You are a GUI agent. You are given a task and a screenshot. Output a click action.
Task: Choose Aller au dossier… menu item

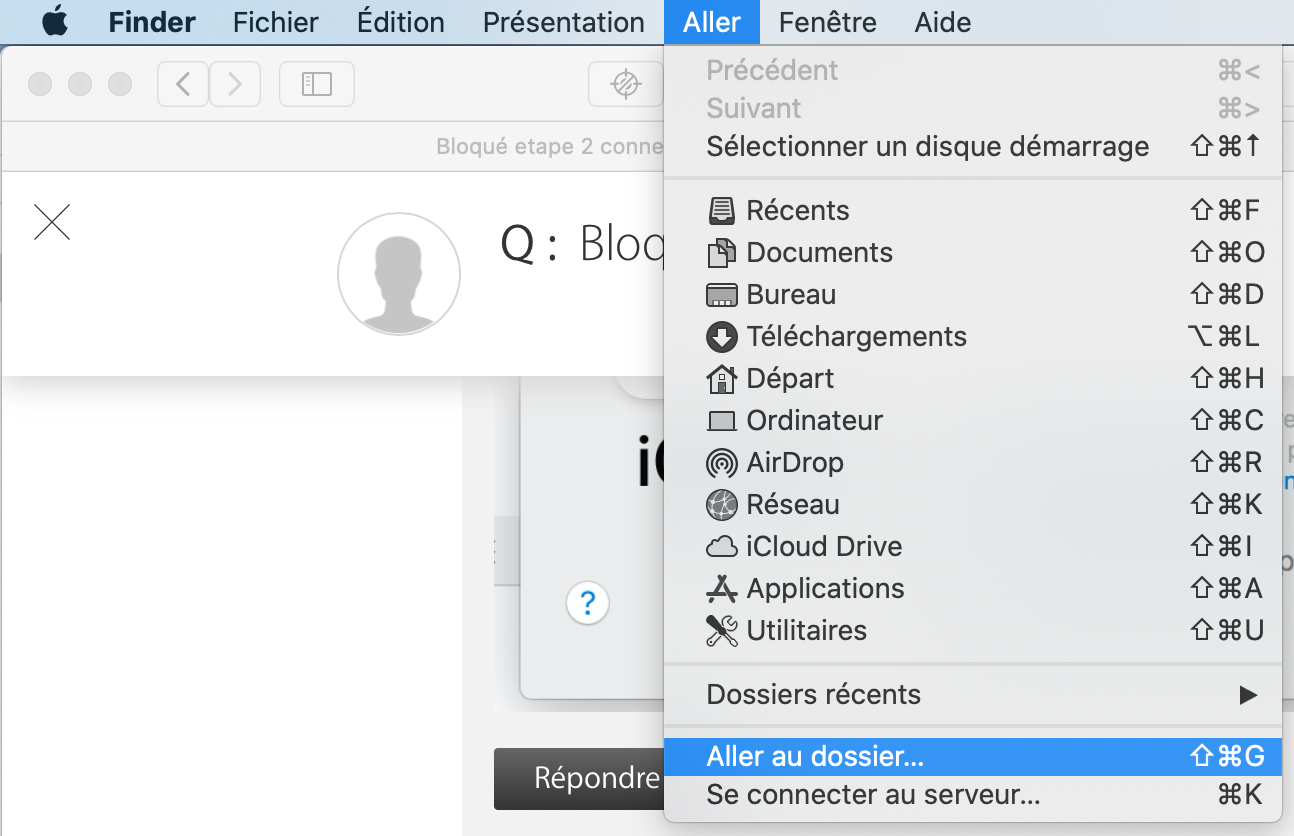[x=815, y=757]
